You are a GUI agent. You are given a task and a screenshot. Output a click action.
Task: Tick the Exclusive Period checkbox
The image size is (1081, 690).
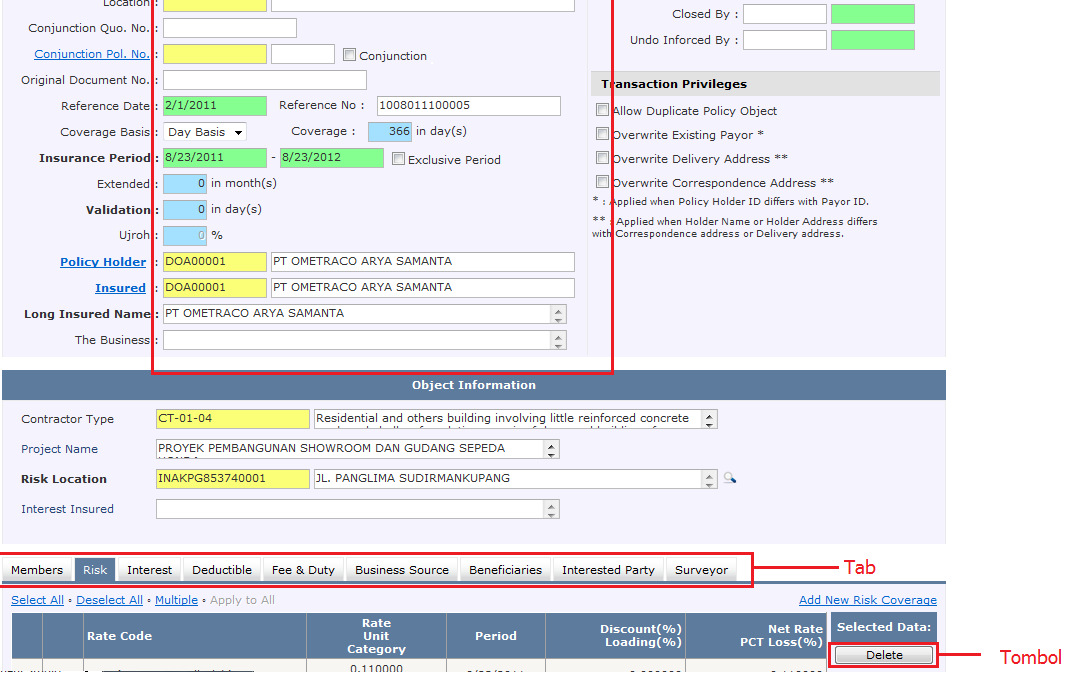pyautogui.click(x=399, y=159)
